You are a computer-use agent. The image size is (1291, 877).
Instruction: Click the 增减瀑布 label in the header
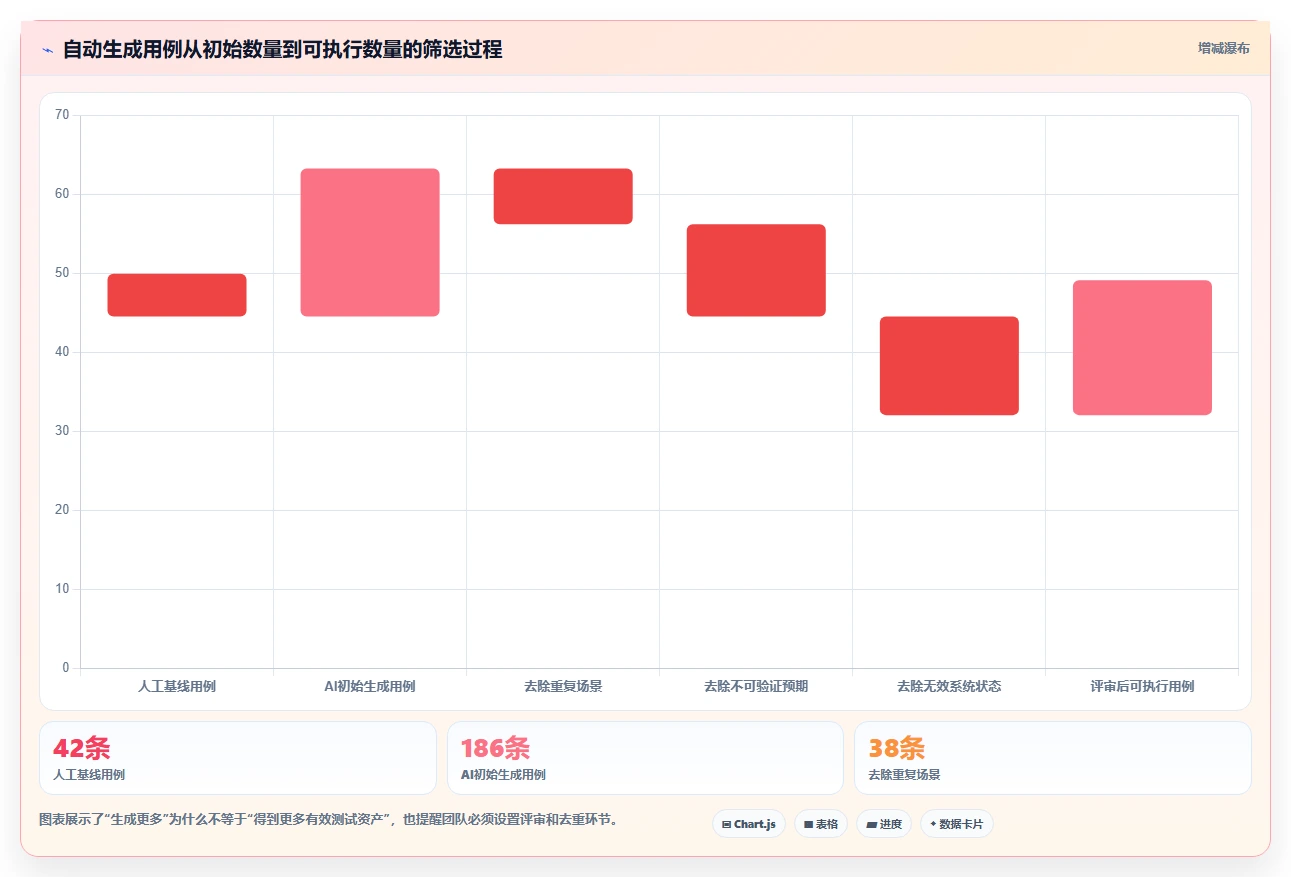[x=1224, y=48]
